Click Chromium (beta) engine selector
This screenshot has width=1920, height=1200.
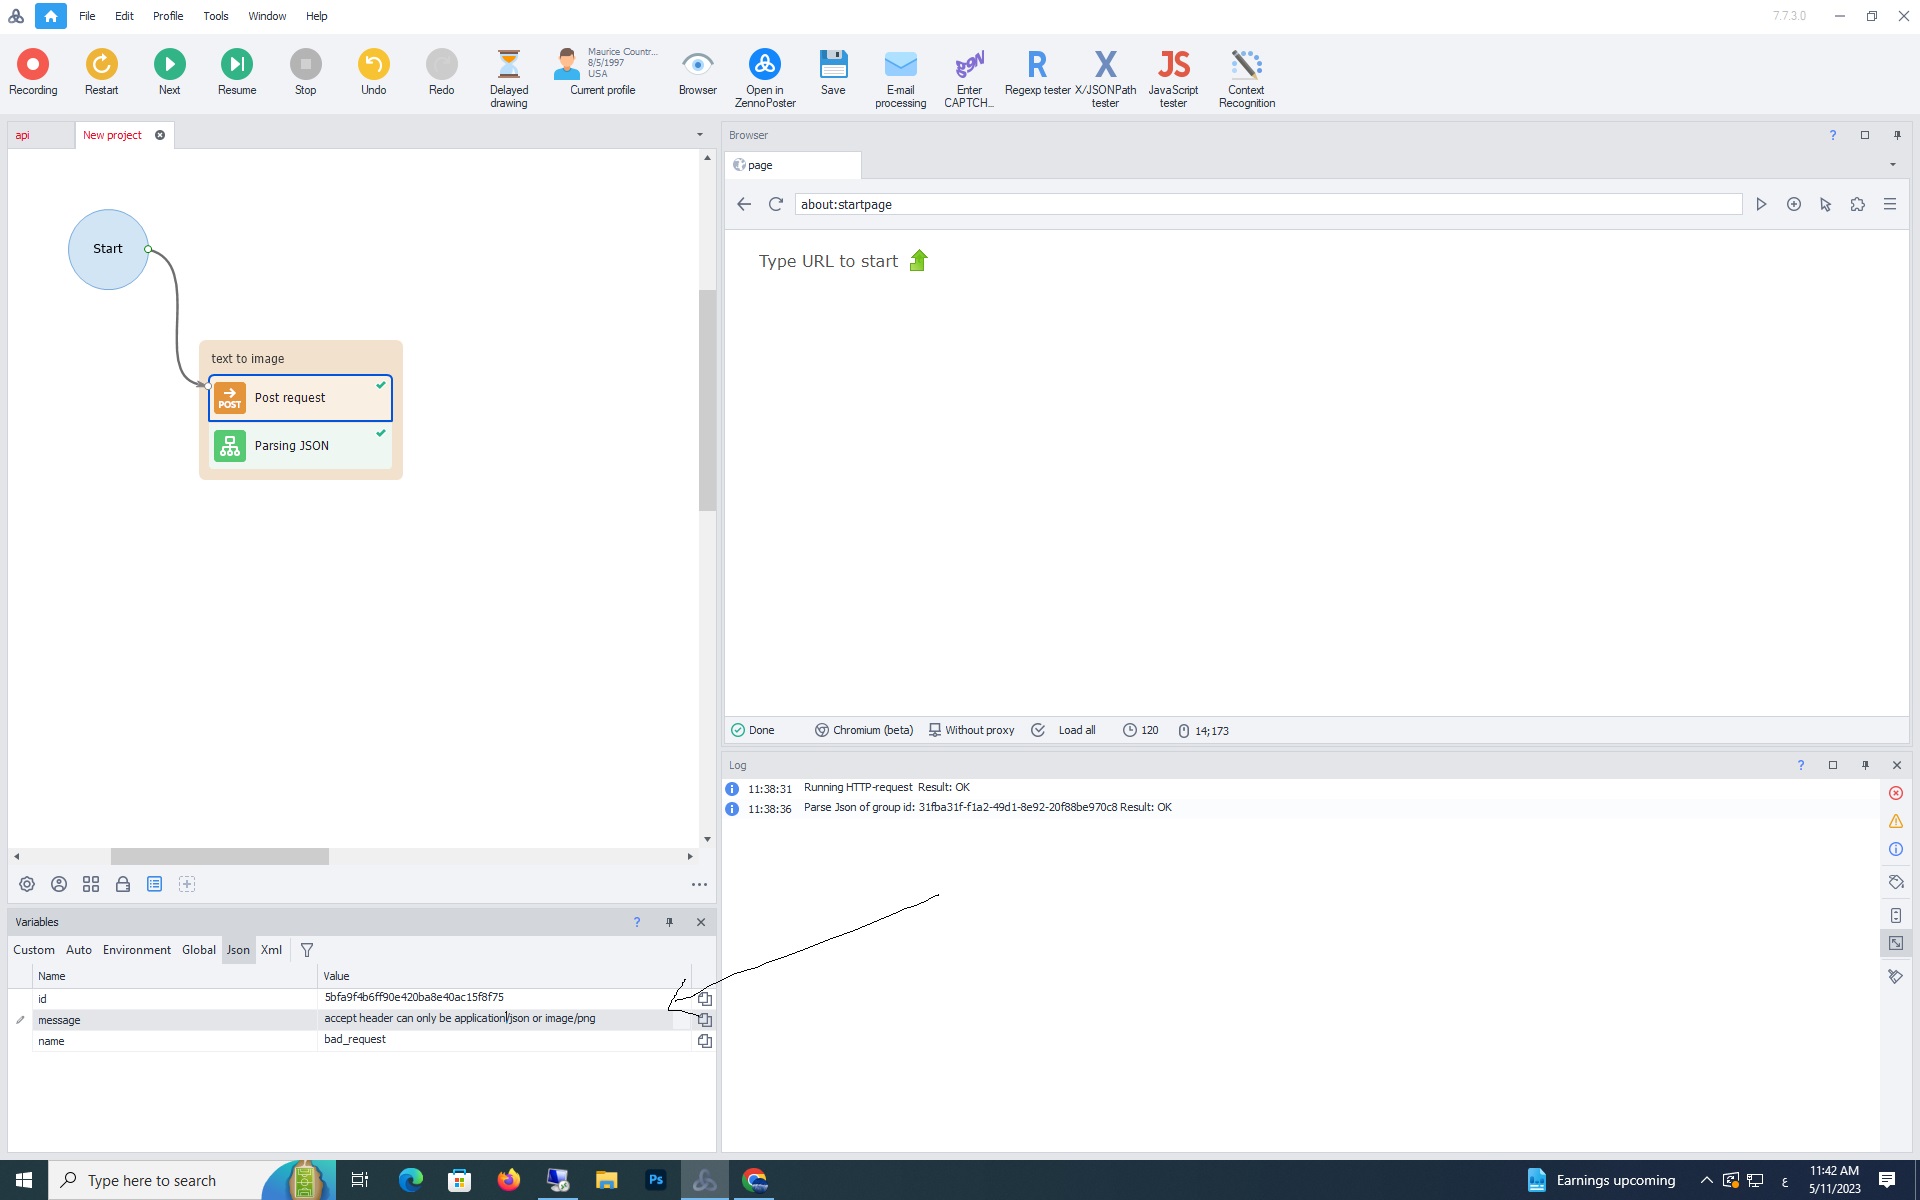[x=864, y=730]
